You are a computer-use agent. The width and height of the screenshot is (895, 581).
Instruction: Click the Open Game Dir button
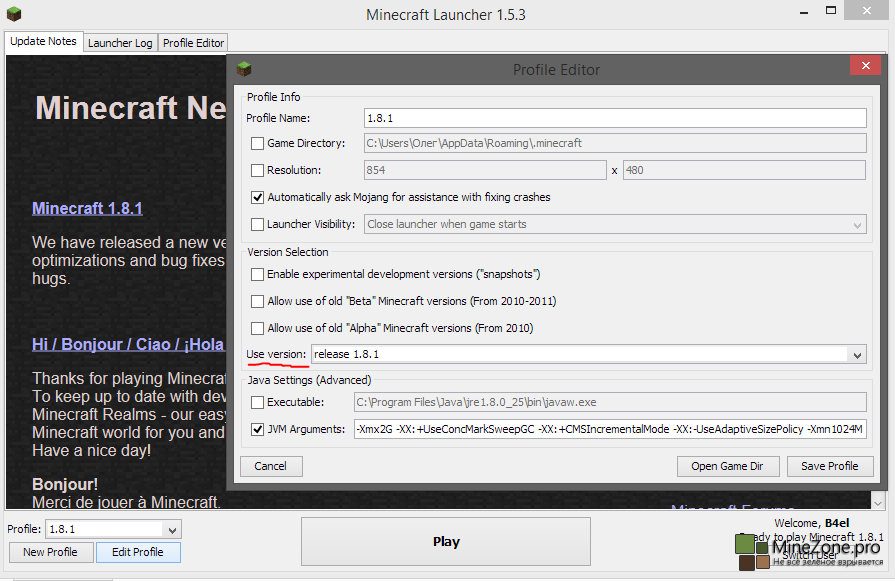click(727, 466)
